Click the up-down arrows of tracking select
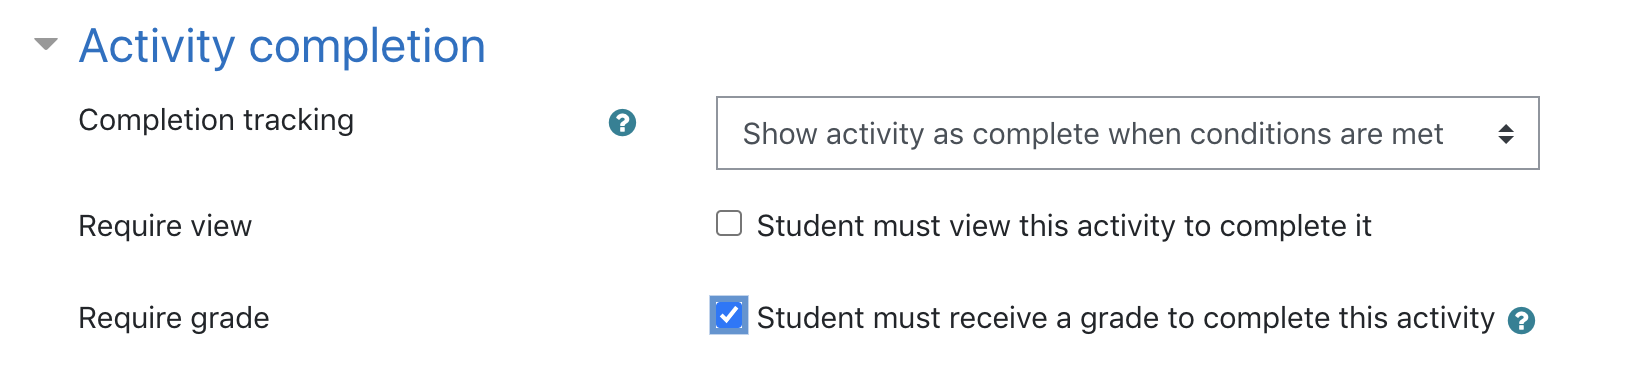Image resolution: width=1628 pixels, height=386 pixels. [x=1505, y=134]
